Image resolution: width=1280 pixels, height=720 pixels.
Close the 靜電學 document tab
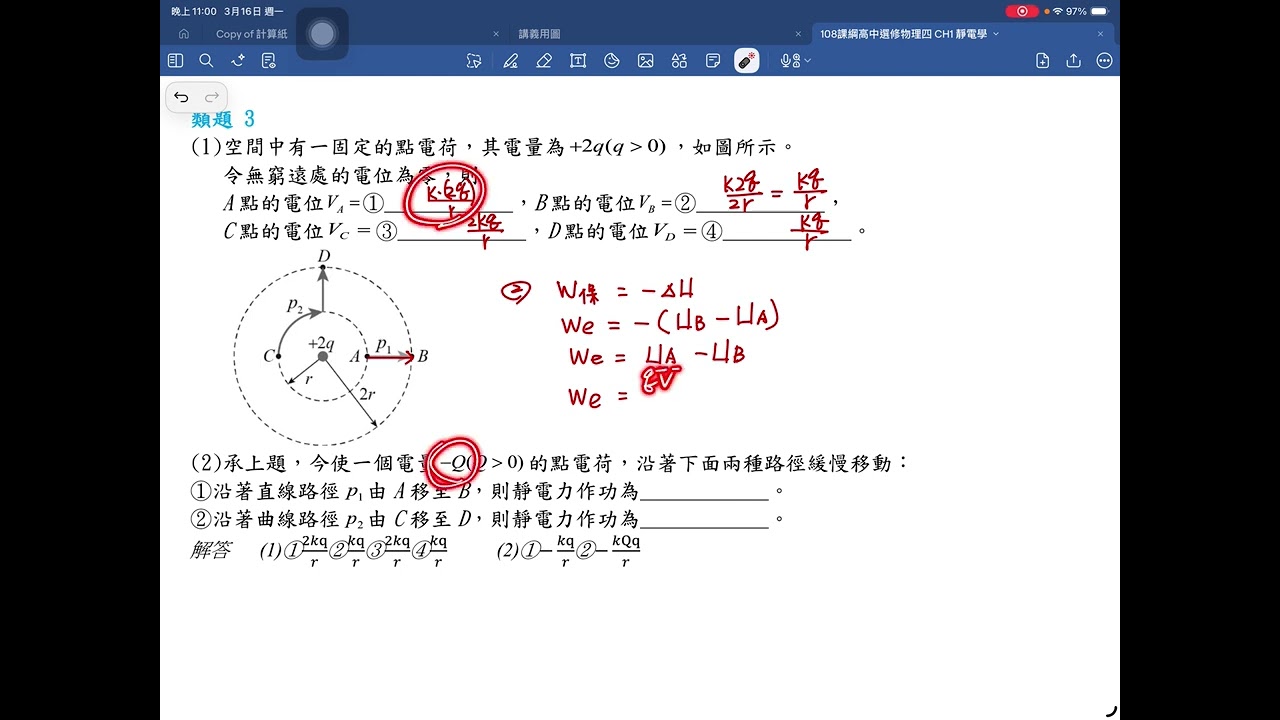tap(1101, 34)
